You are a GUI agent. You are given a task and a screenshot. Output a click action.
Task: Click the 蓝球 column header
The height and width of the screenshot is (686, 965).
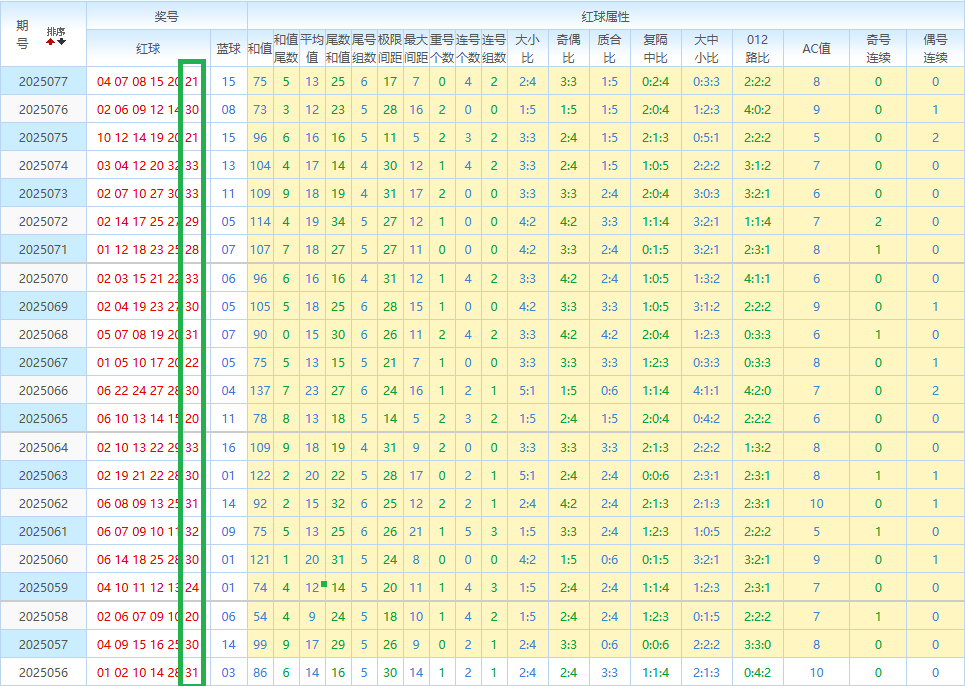[228, 49]
